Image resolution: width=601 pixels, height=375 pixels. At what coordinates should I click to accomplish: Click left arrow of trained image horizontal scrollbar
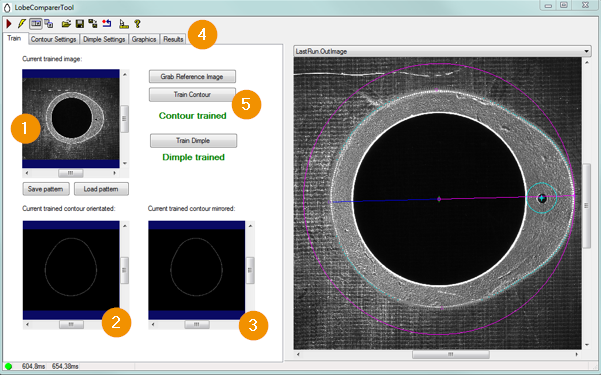(x=26, y=173)
